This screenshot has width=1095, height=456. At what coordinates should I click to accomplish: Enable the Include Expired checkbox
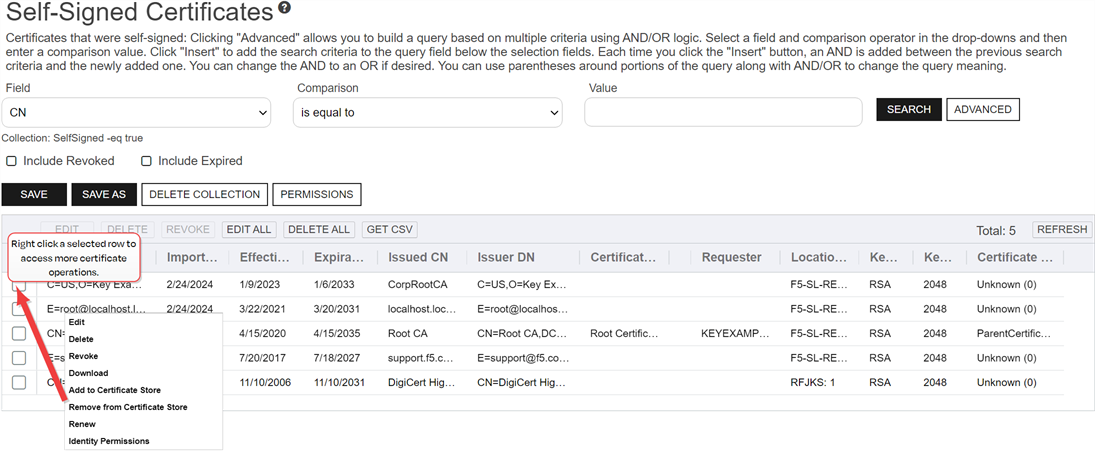coord(146,161)
